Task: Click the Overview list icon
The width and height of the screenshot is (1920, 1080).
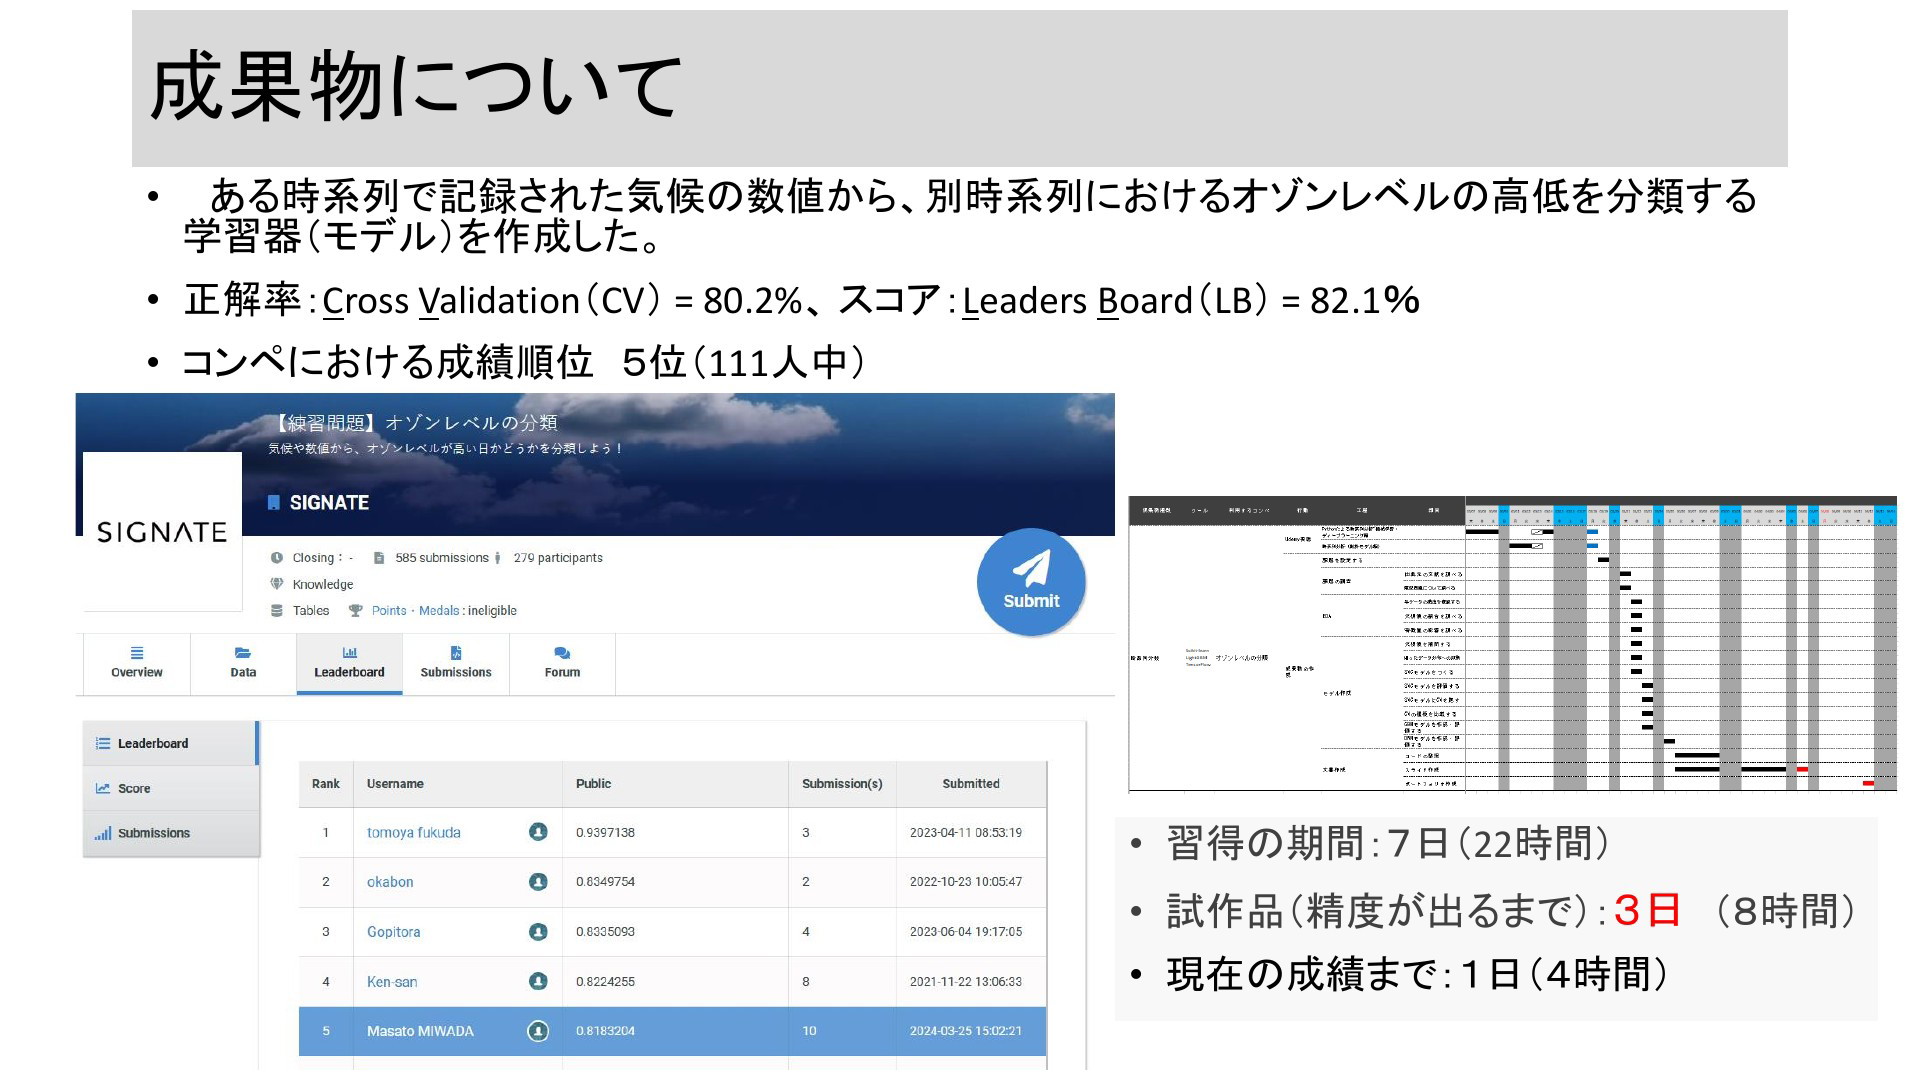Action: pos(137,653)
